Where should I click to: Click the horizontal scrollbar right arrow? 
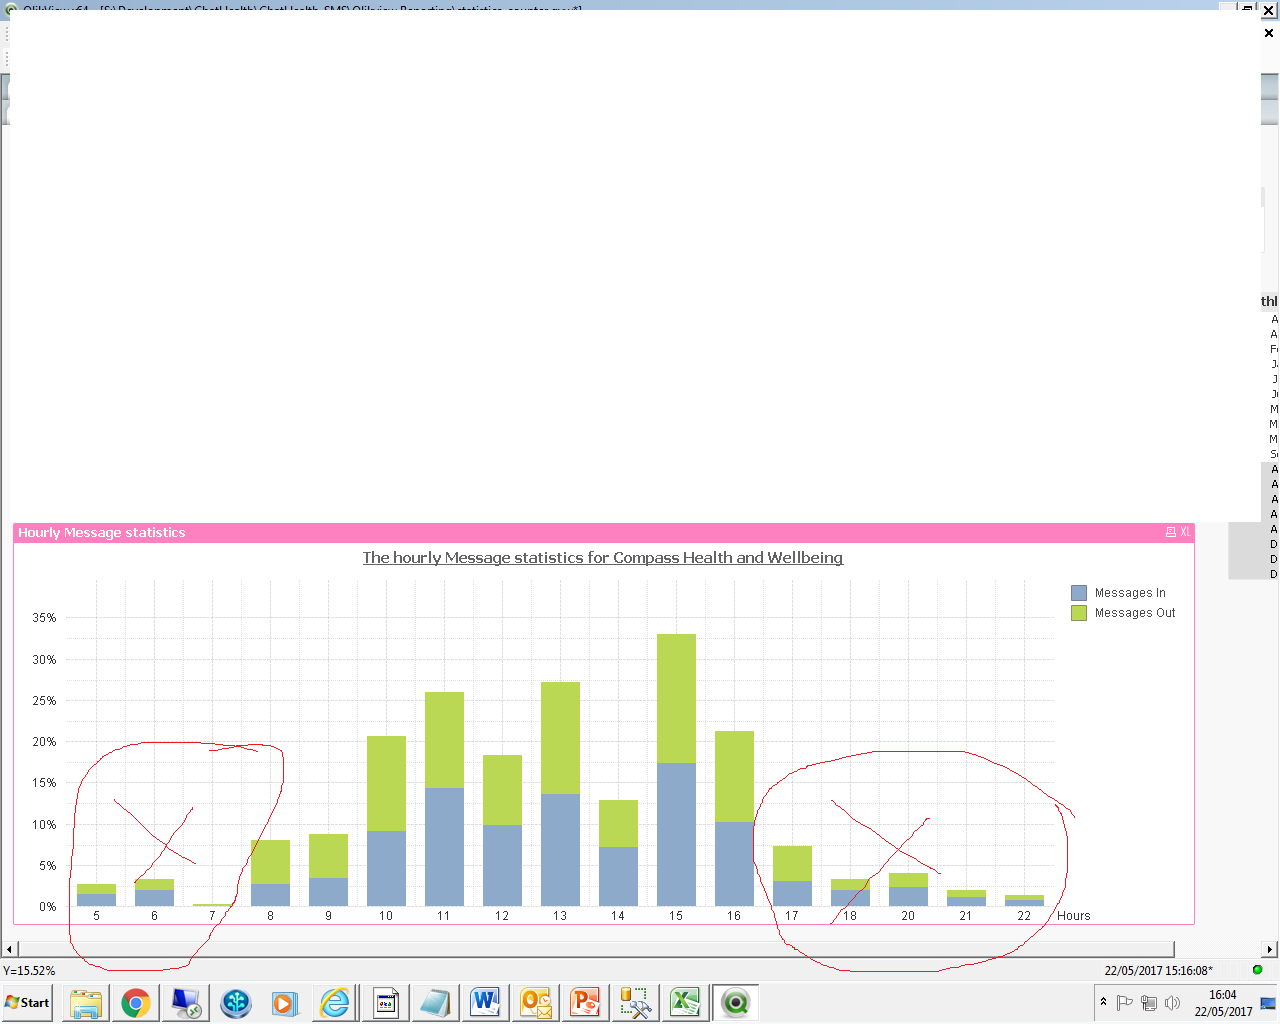point(1270,949)
